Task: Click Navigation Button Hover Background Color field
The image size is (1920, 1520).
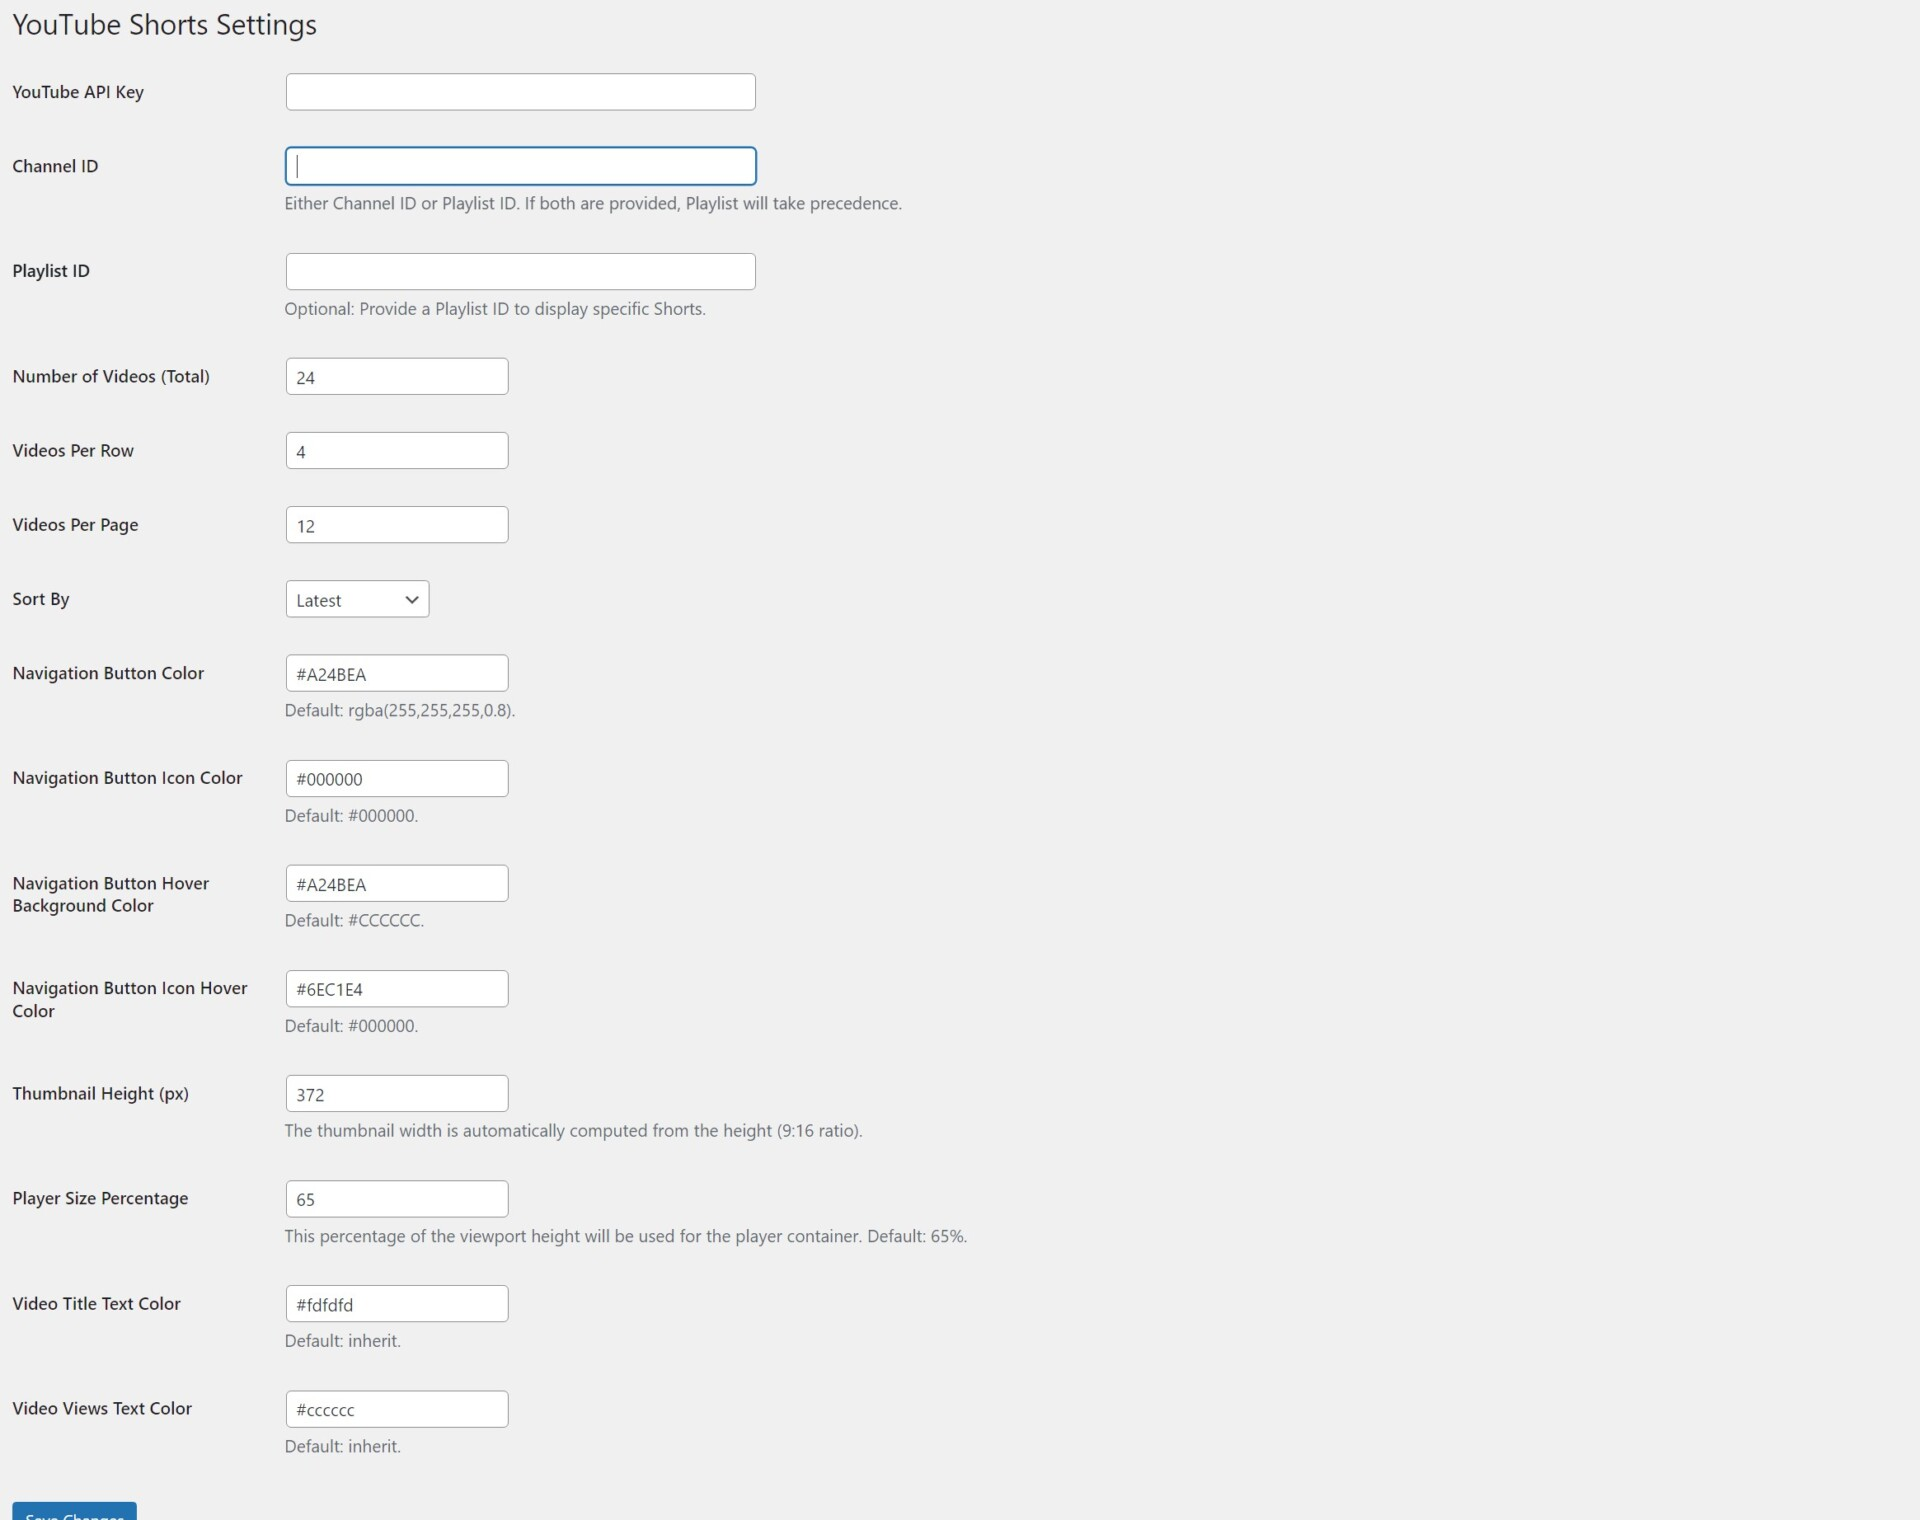Action: (397, 883)
